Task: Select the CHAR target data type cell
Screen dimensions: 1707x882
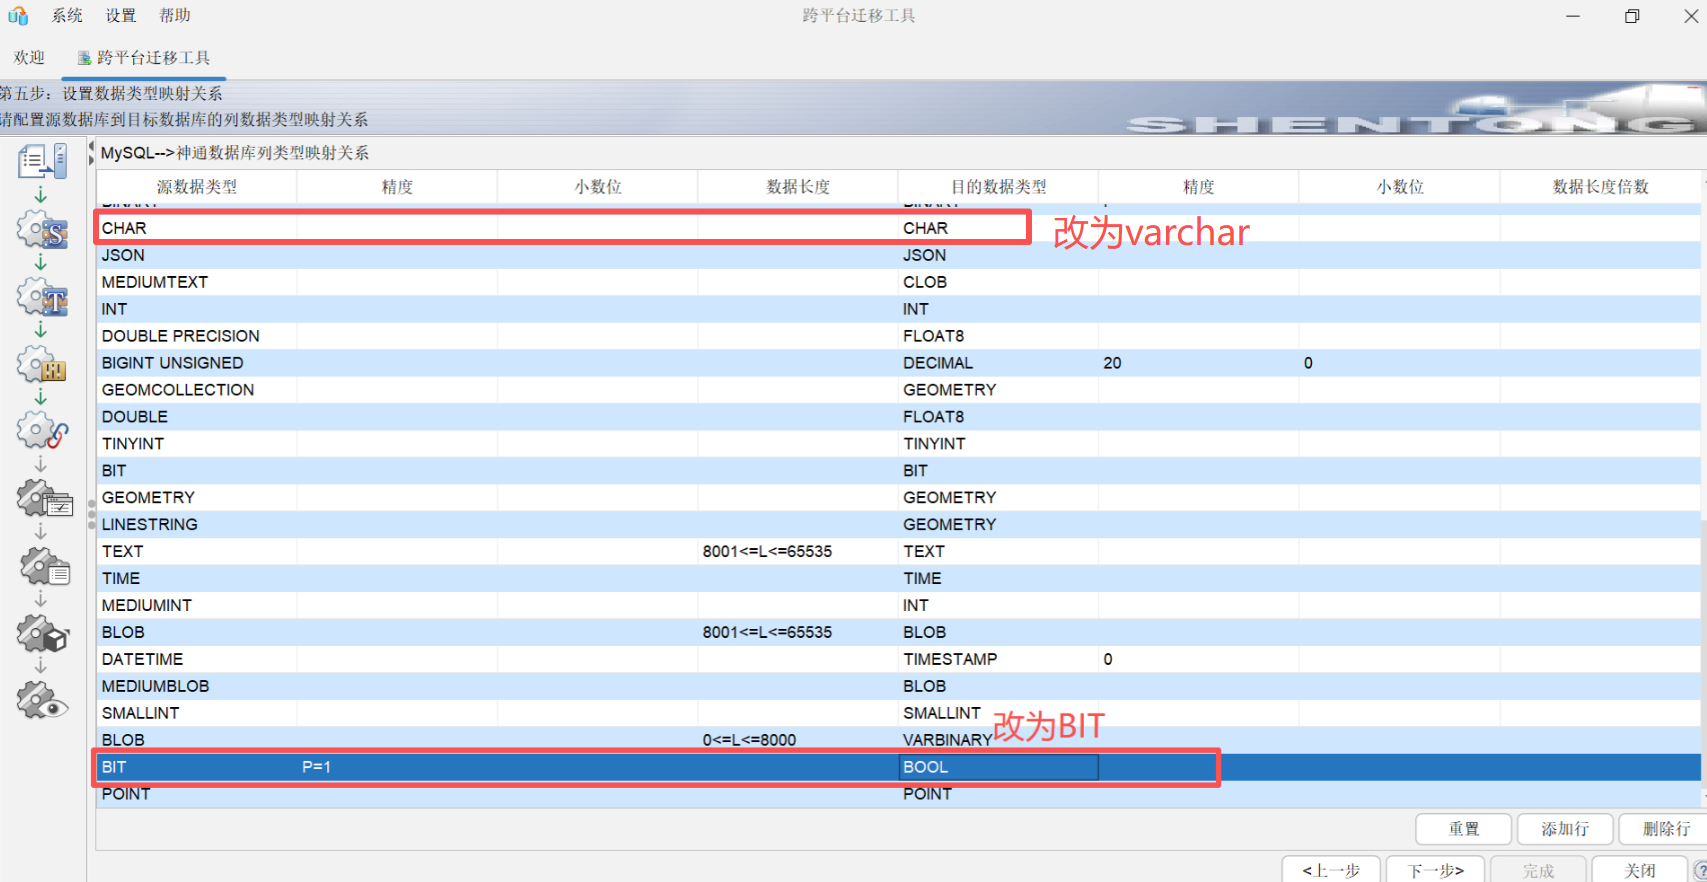Action: pos(998,228)
